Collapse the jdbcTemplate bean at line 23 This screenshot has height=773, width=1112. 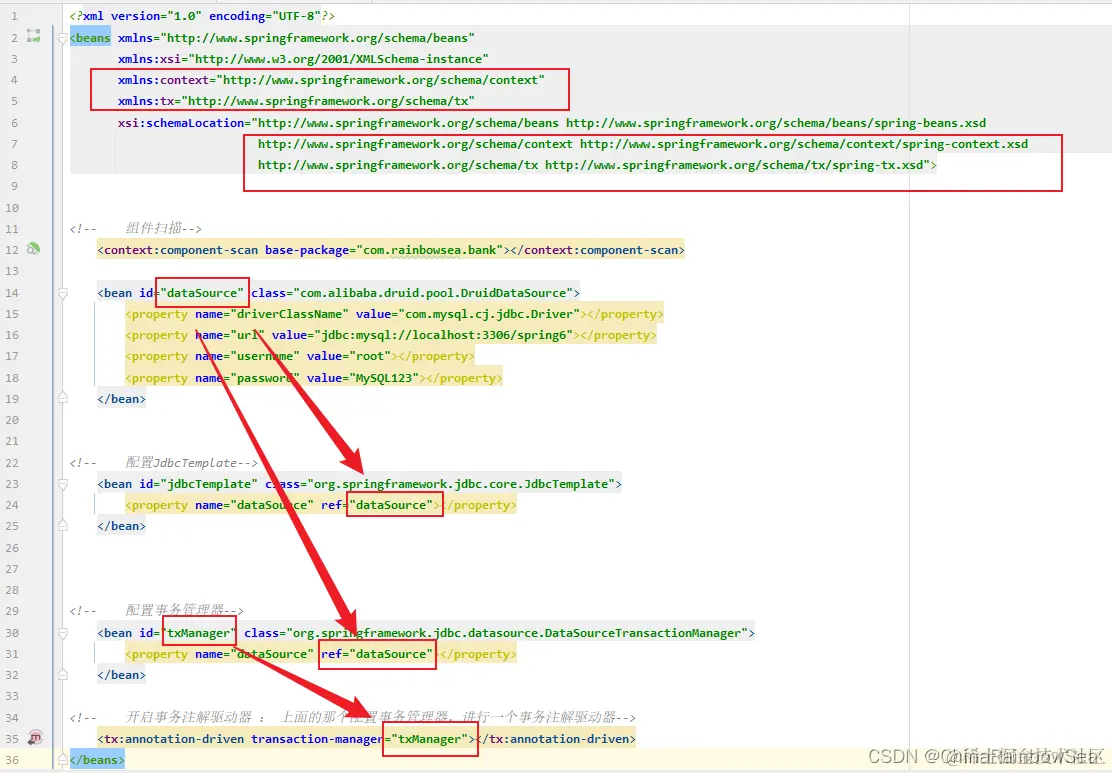[62, 484]
